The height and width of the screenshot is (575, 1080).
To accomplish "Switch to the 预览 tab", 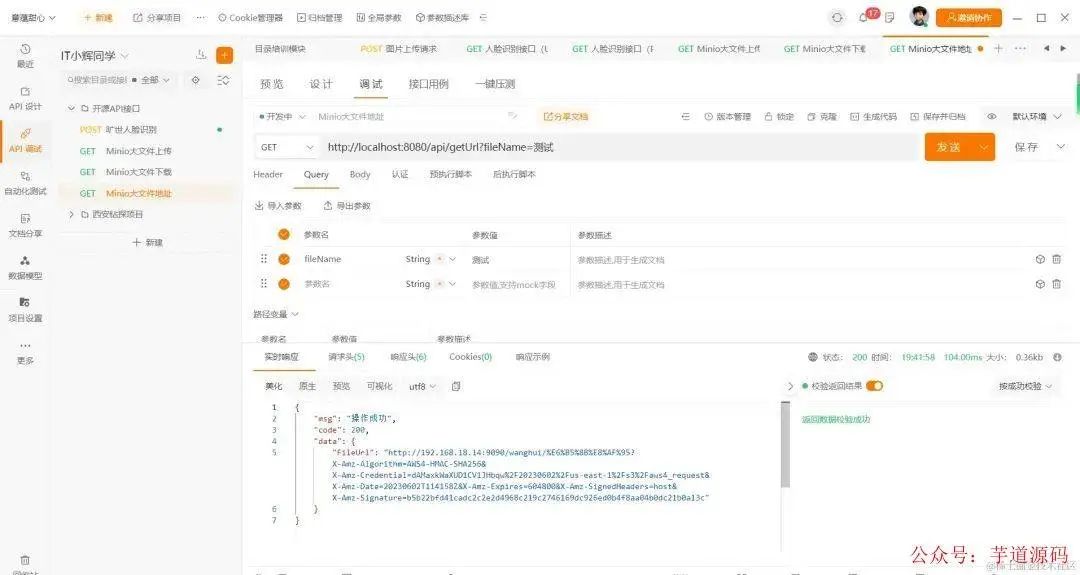I will (x=271, y=84).
